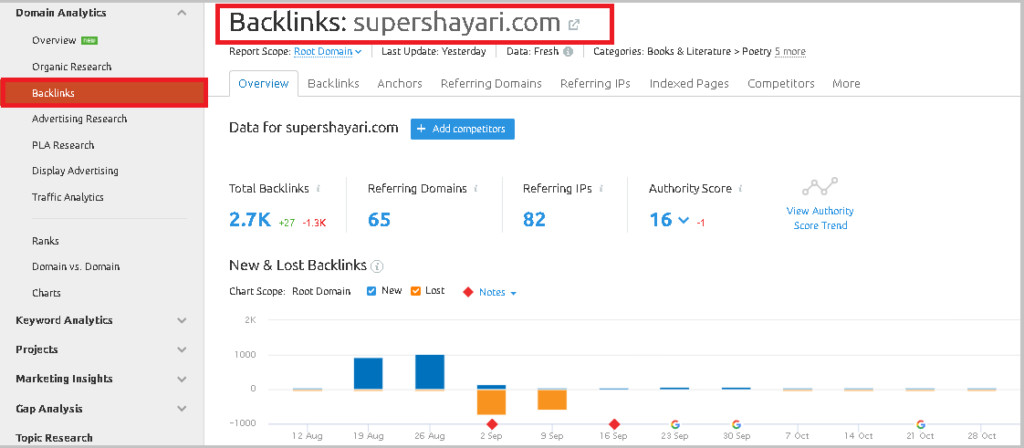The height and width of the screenshot is (448, 1024).
Task: Click the orange lost bar for 2 Sep
Action: (x=492, y=402)
